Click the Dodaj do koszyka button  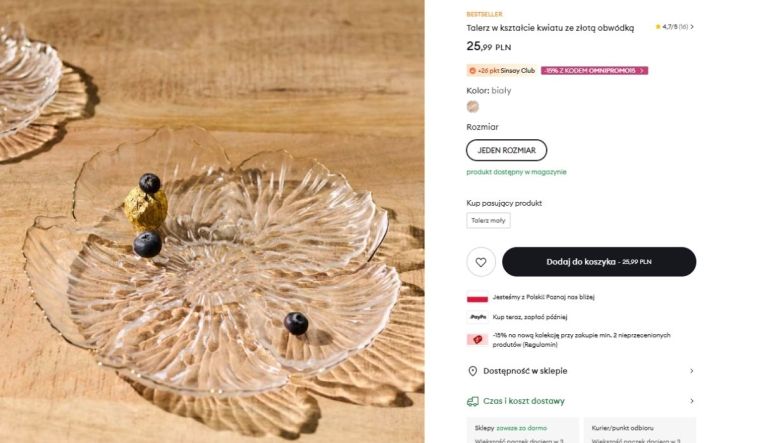click(599, 262)
